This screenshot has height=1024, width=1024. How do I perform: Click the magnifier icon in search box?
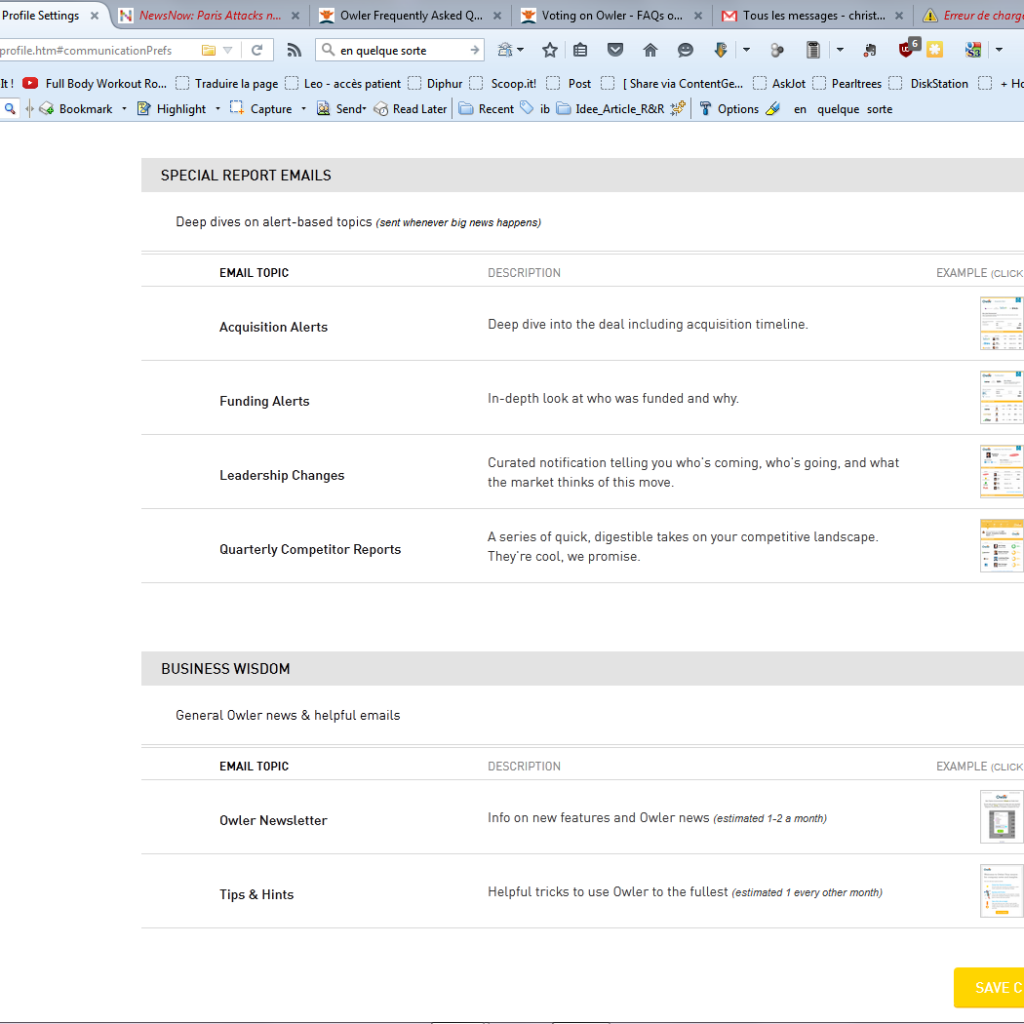(x=328, y=50)
